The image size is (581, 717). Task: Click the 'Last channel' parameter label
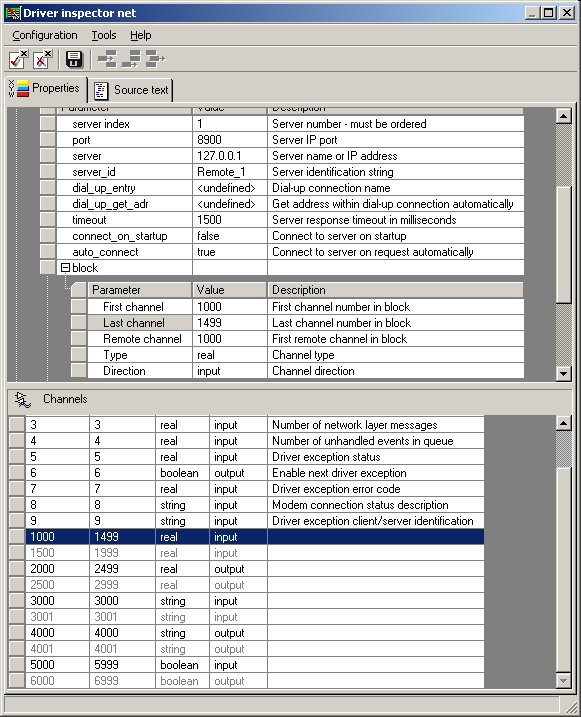(133, 323)
